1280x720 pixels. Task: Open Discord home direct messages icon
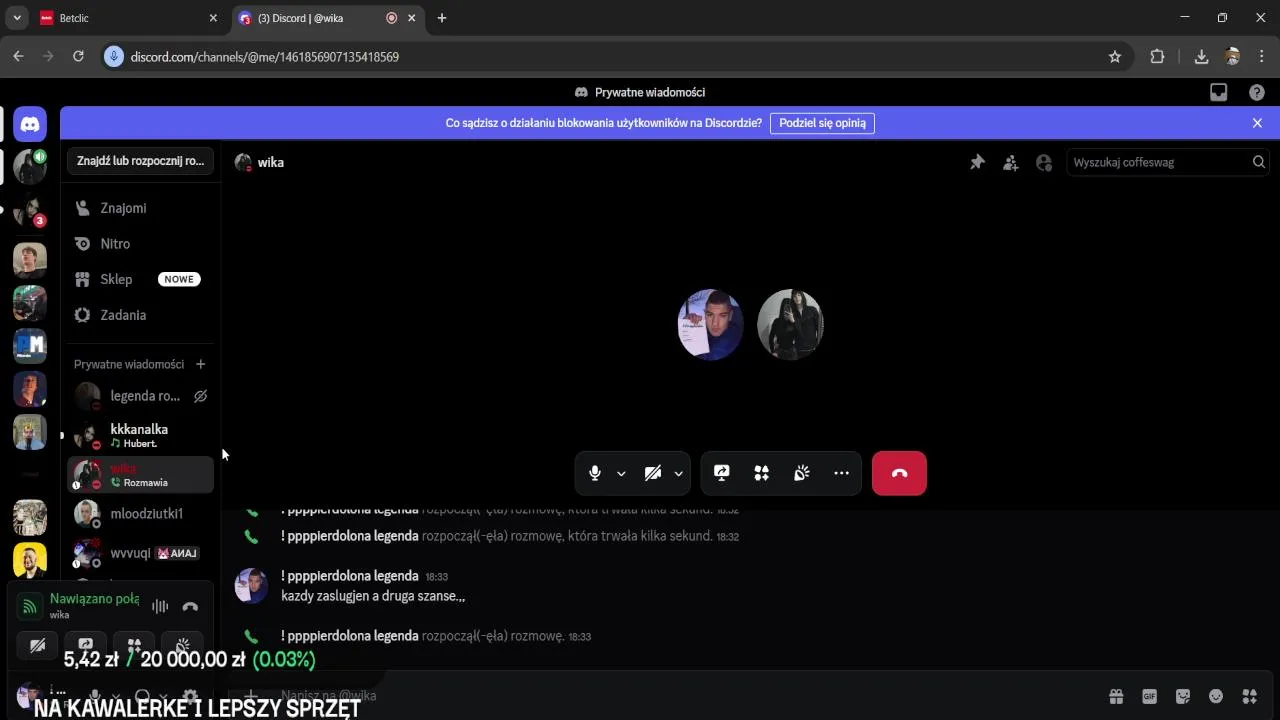[30, 125]
